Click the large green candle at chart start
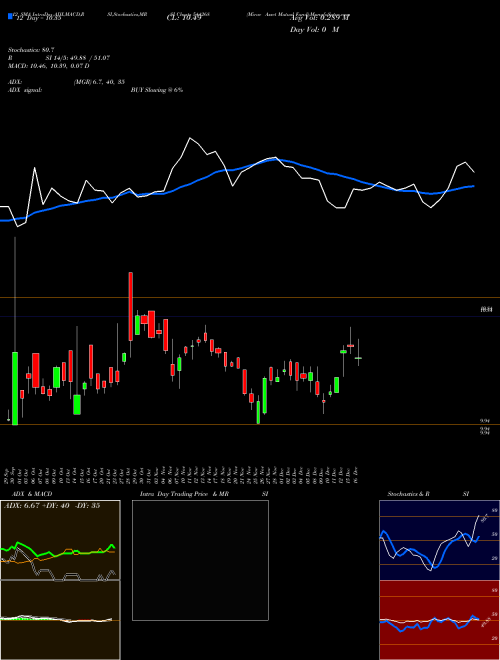Image resolution: width=500 pixels, height=660 pixels. (15, 388)
